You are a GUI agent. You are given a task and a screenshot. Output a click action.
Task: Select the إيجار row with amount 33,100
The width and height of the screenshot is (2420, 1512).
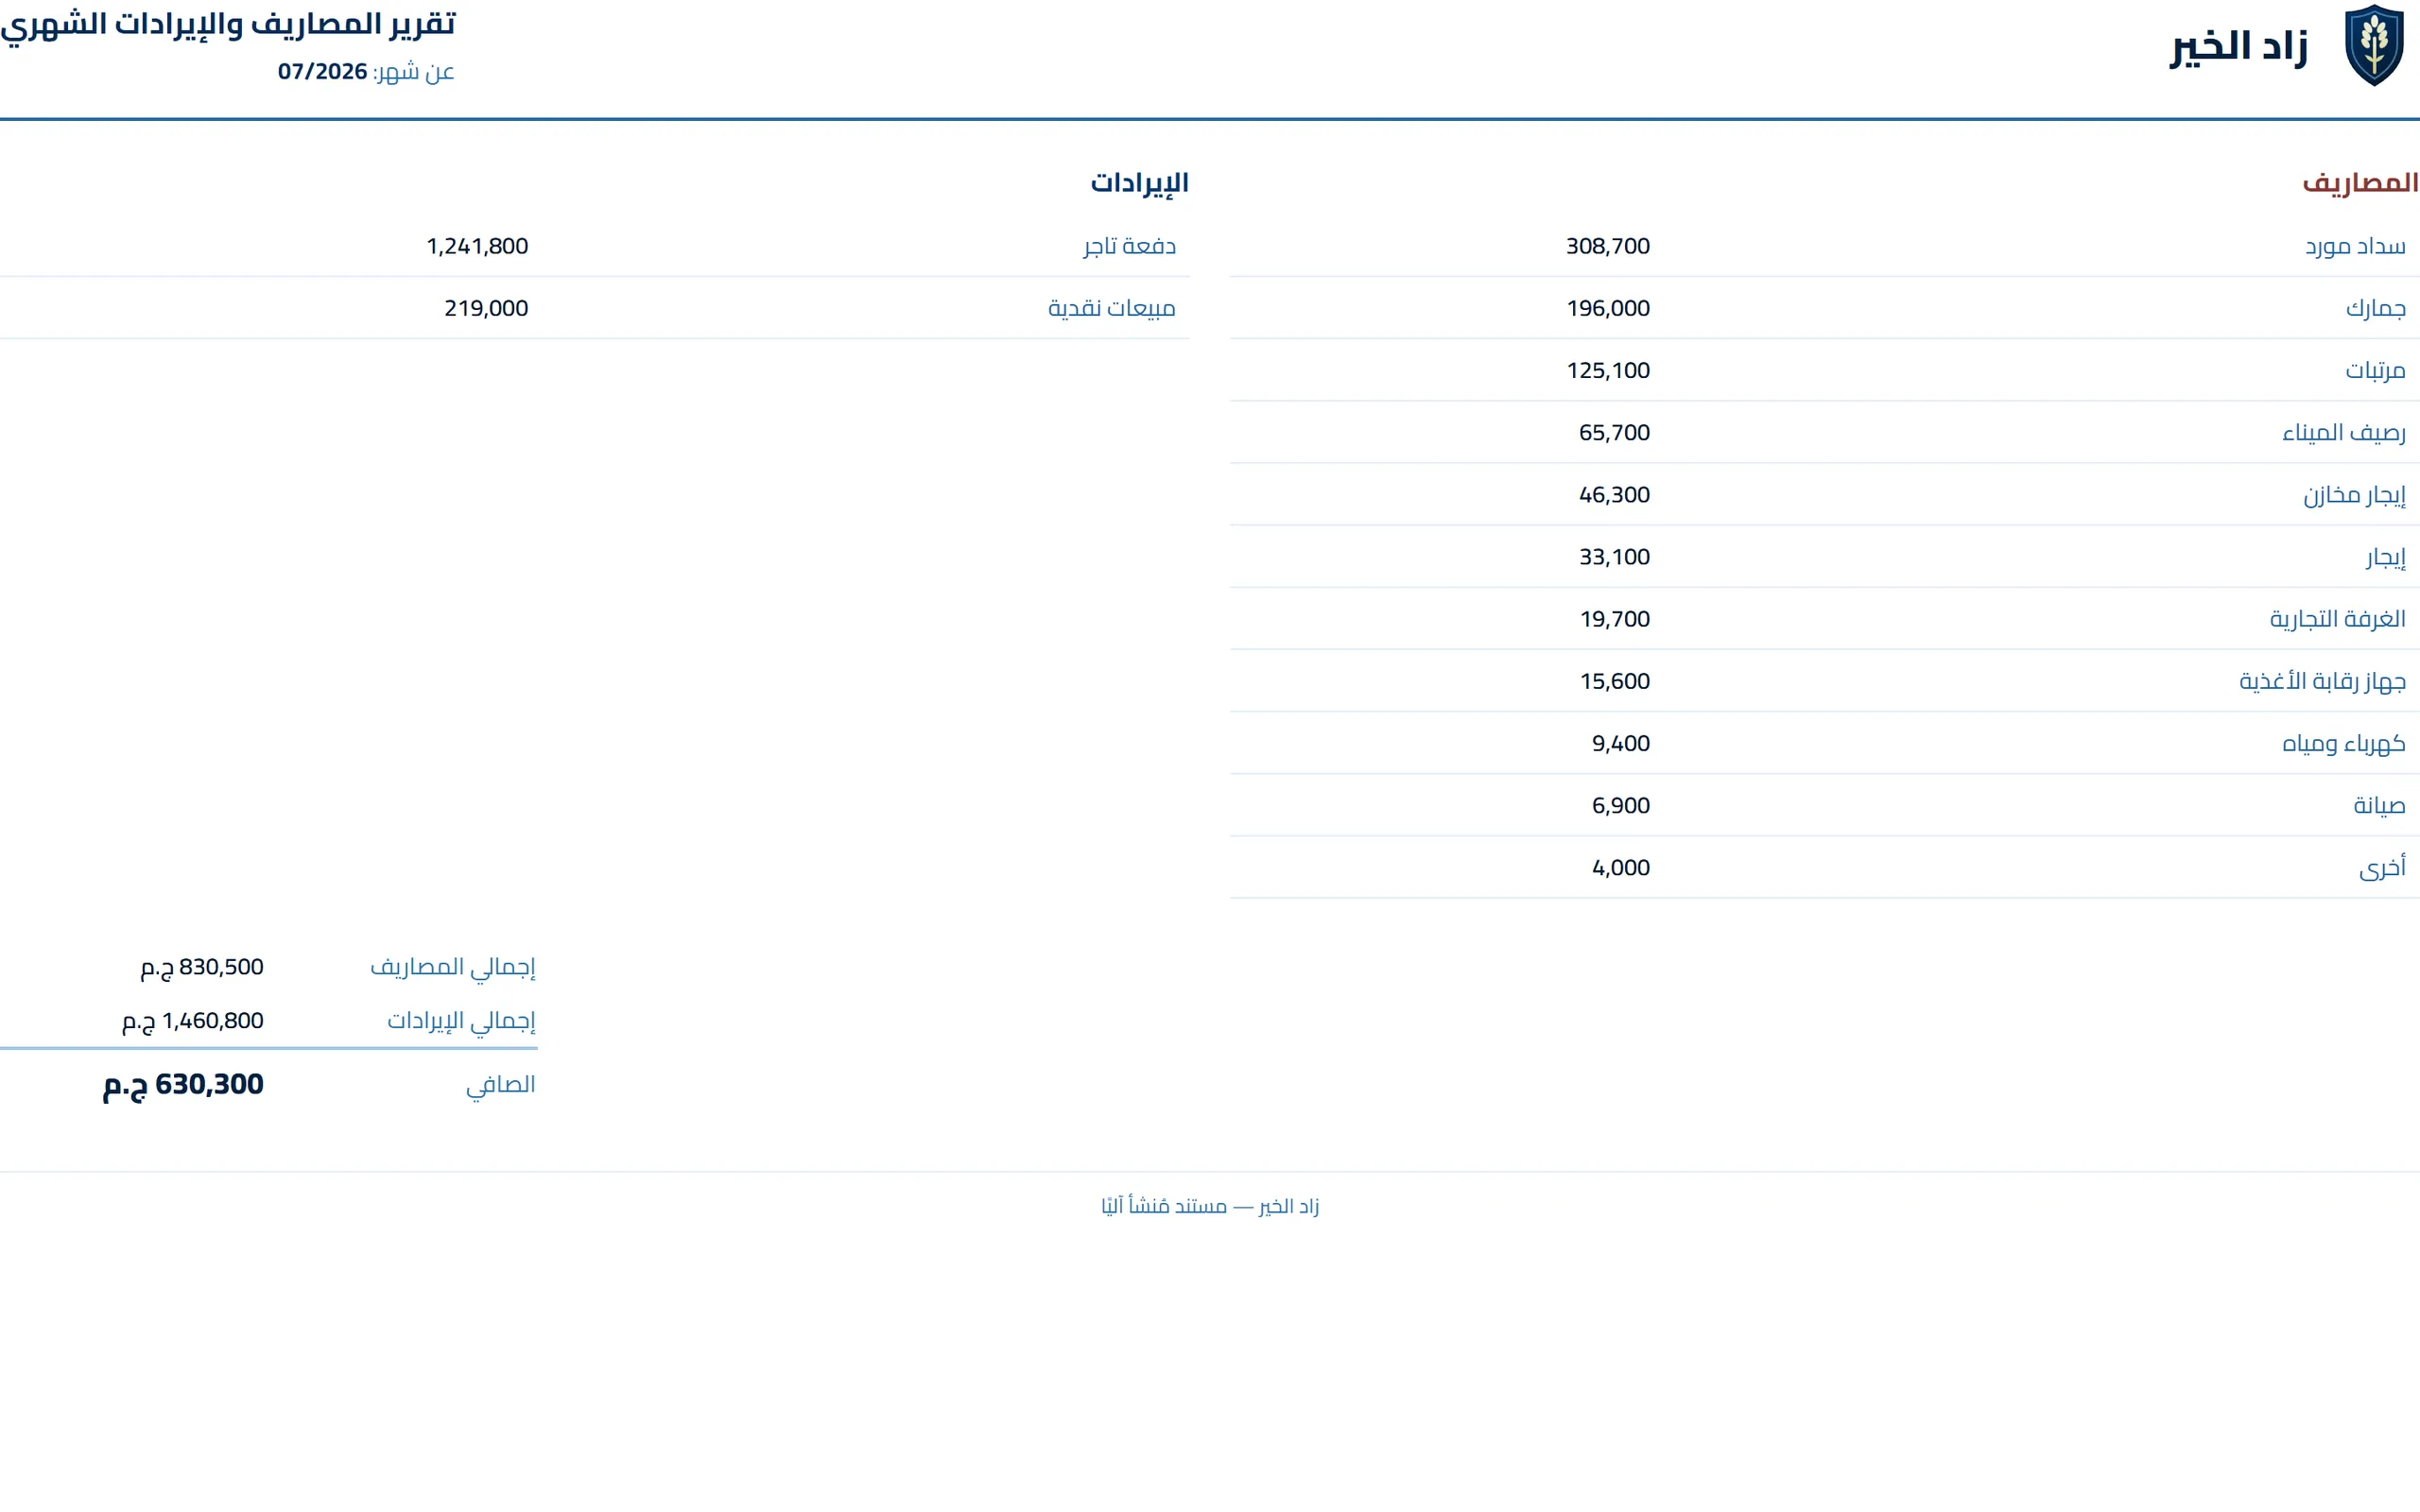pos(1824,557)
